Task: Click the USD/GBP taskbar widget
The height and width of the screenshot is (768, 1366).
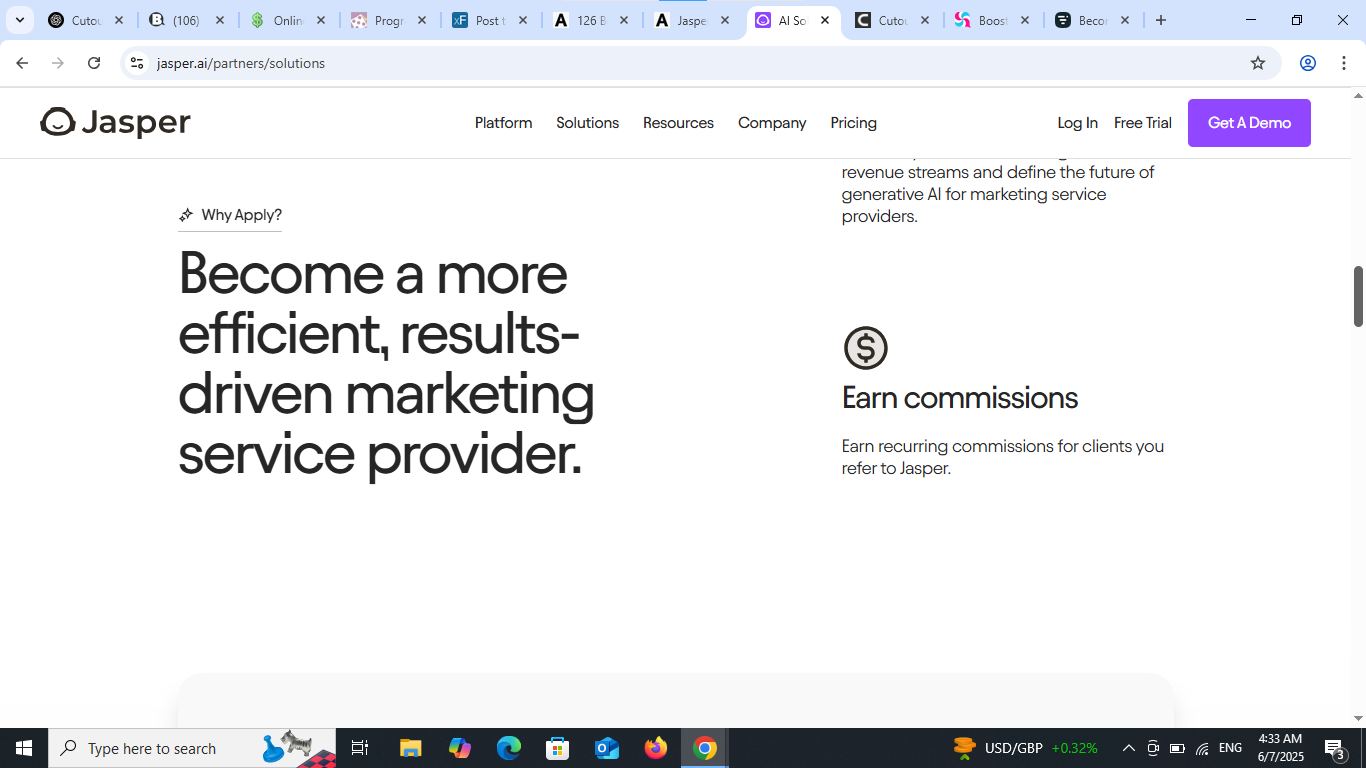Action: [x=1025, y=748]
